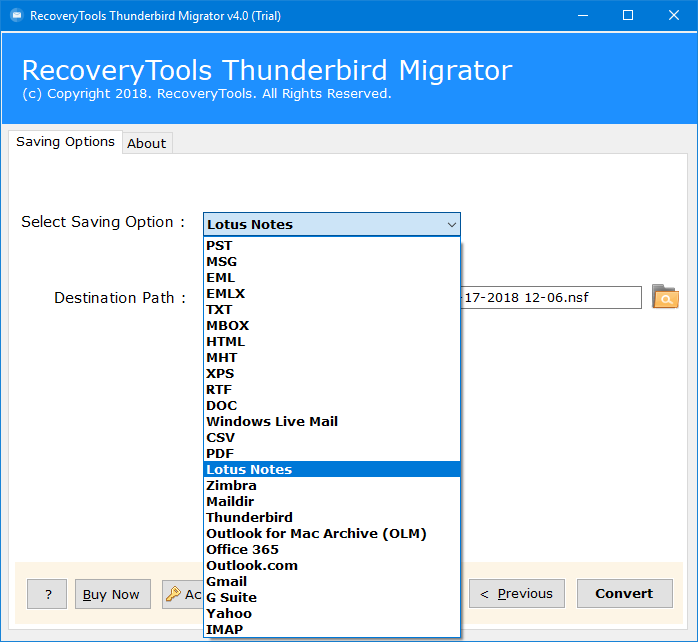Maximize the Thunderbird Migrator window

628,16
